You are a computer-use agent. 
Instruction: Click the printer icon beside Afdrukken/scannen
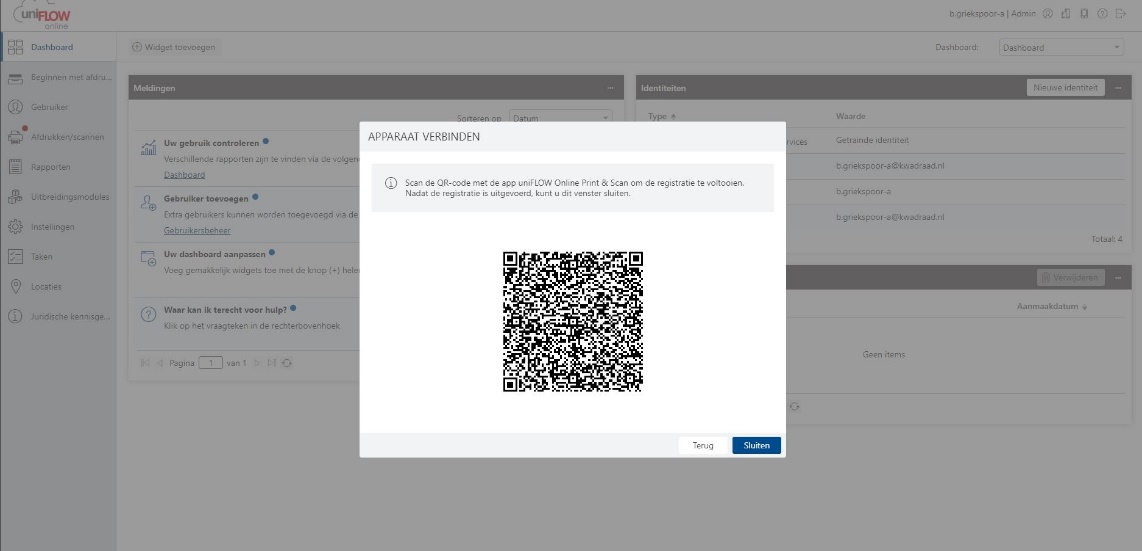[15, 137]
